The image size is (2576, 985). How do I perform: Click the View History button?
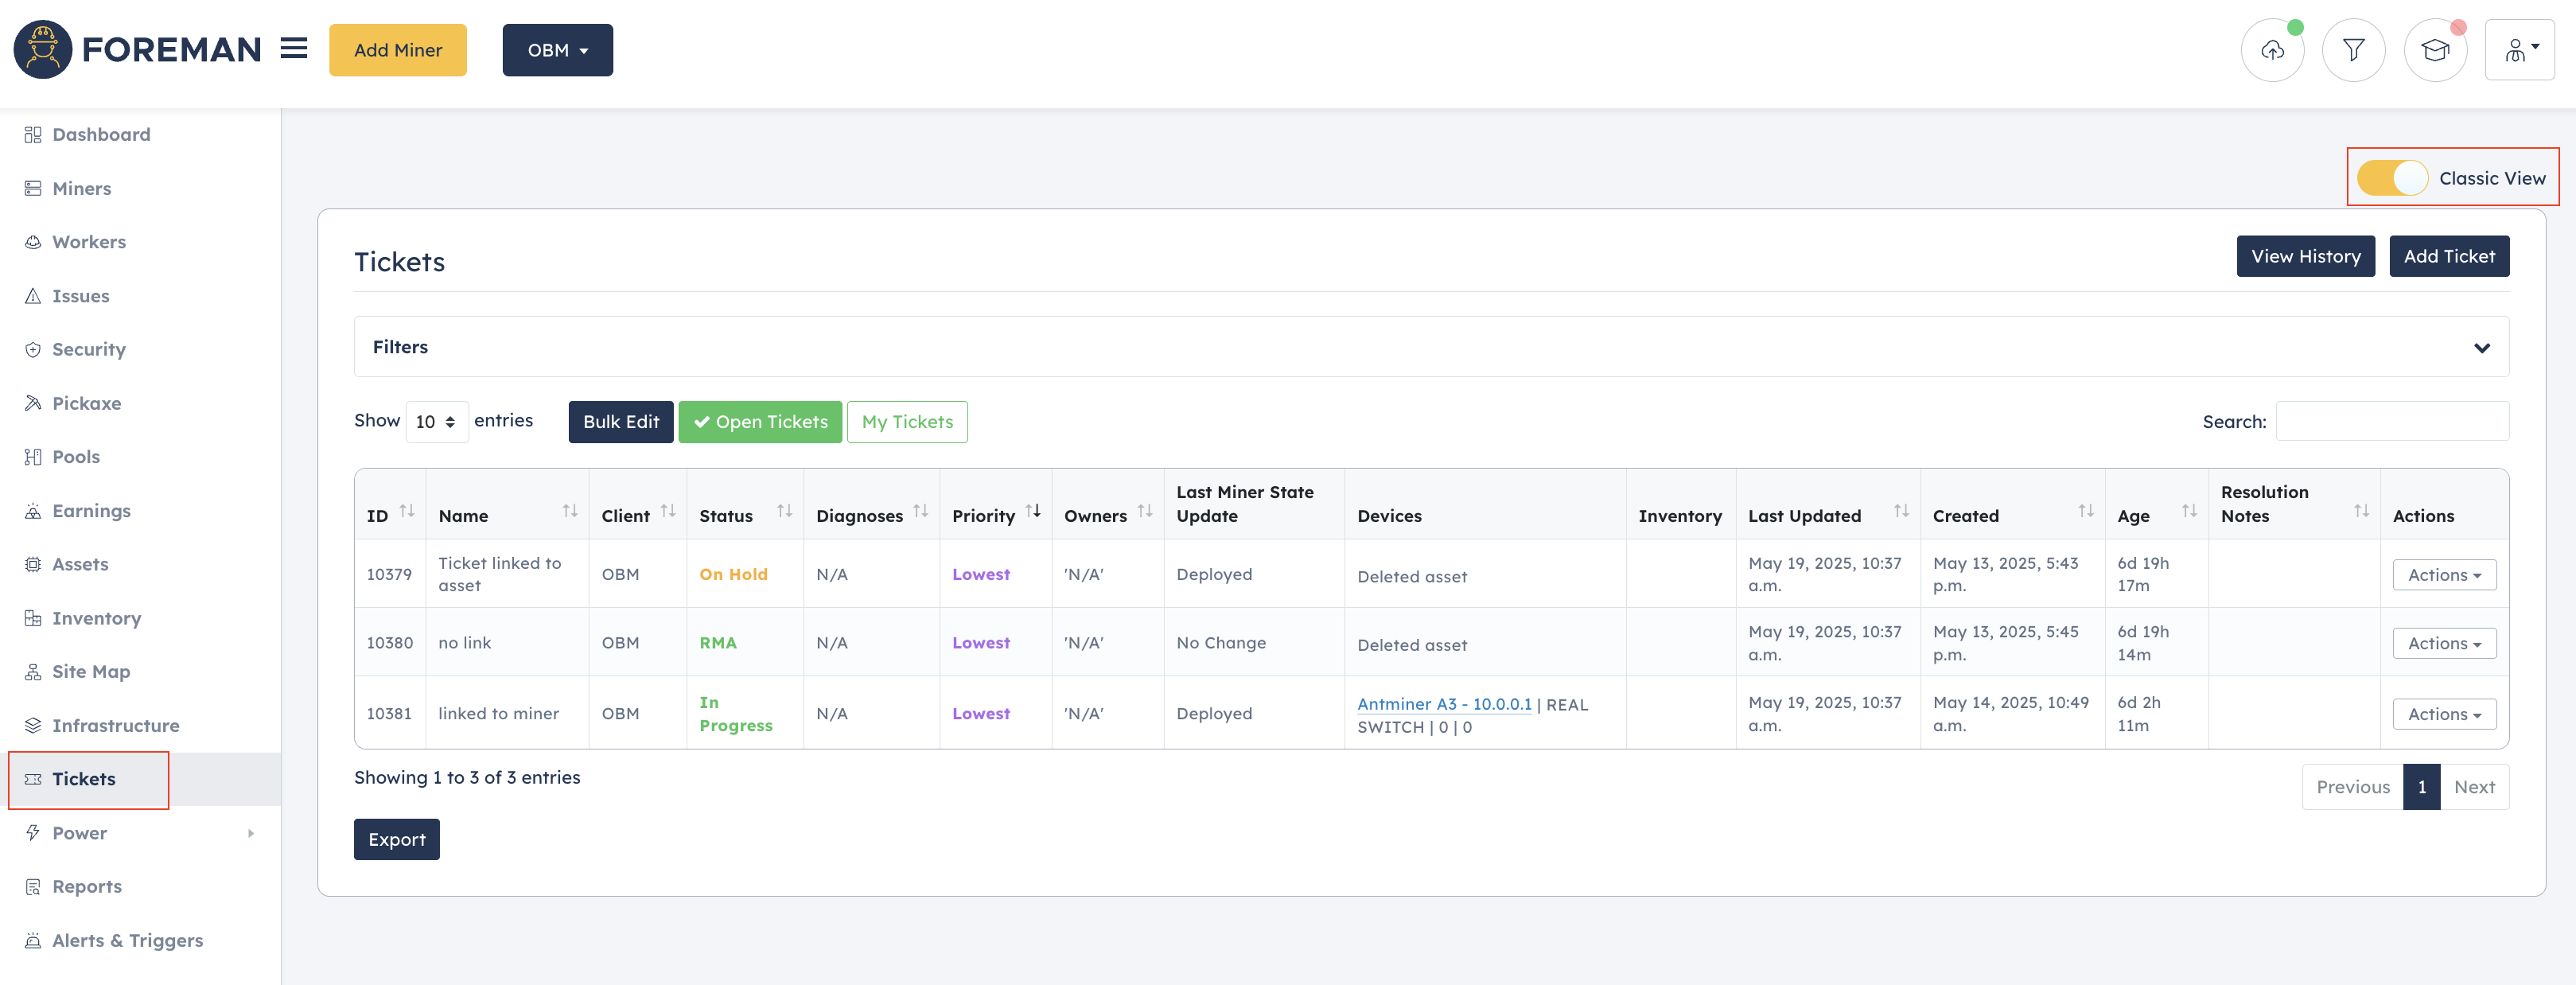pos(2305,256)
